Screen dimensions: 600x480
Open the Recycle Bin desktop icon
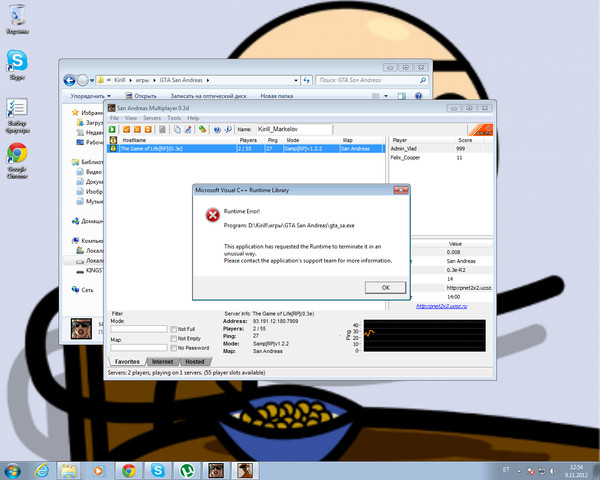tap(17, 19)
